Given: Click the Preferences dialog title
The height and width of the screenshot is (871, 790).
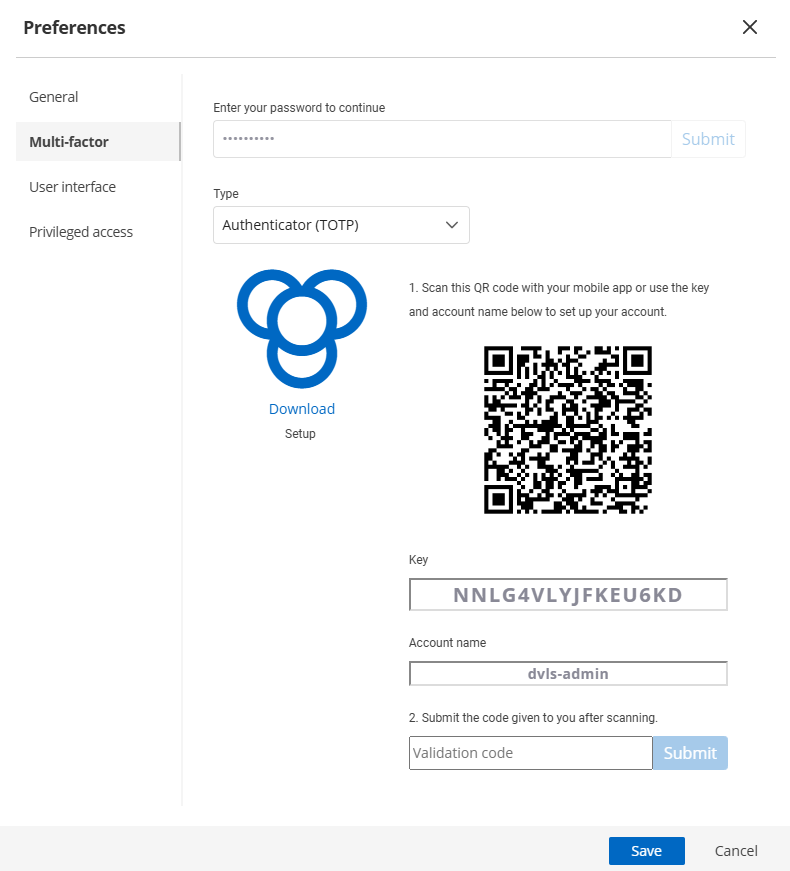Looking at the screenshot, I should click(75, 27).
